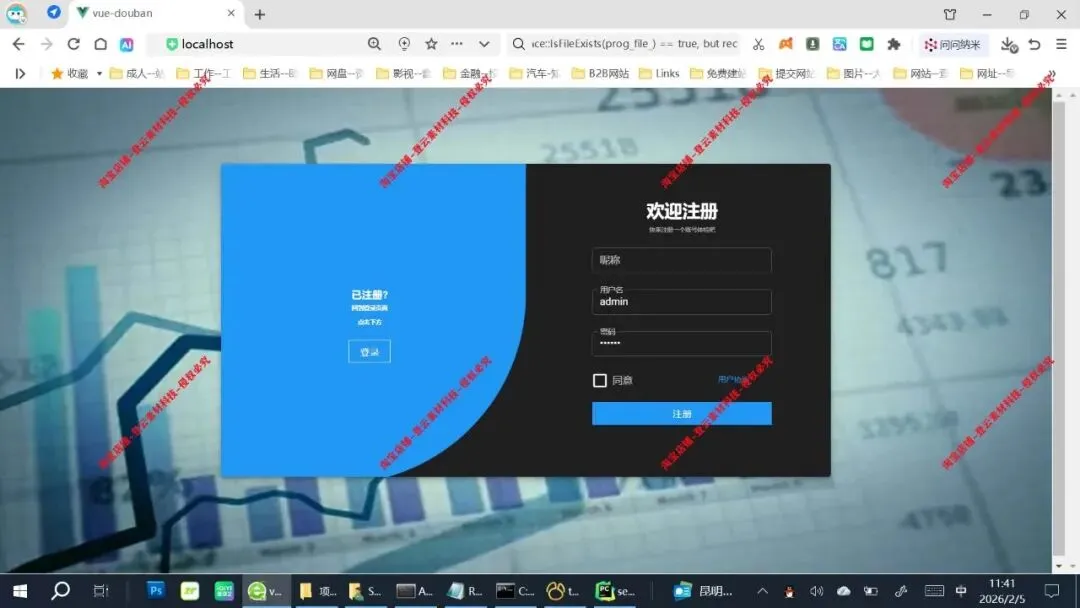Open the Task View button
This screenshot has height=608, width=1080.
coord(101,591)
